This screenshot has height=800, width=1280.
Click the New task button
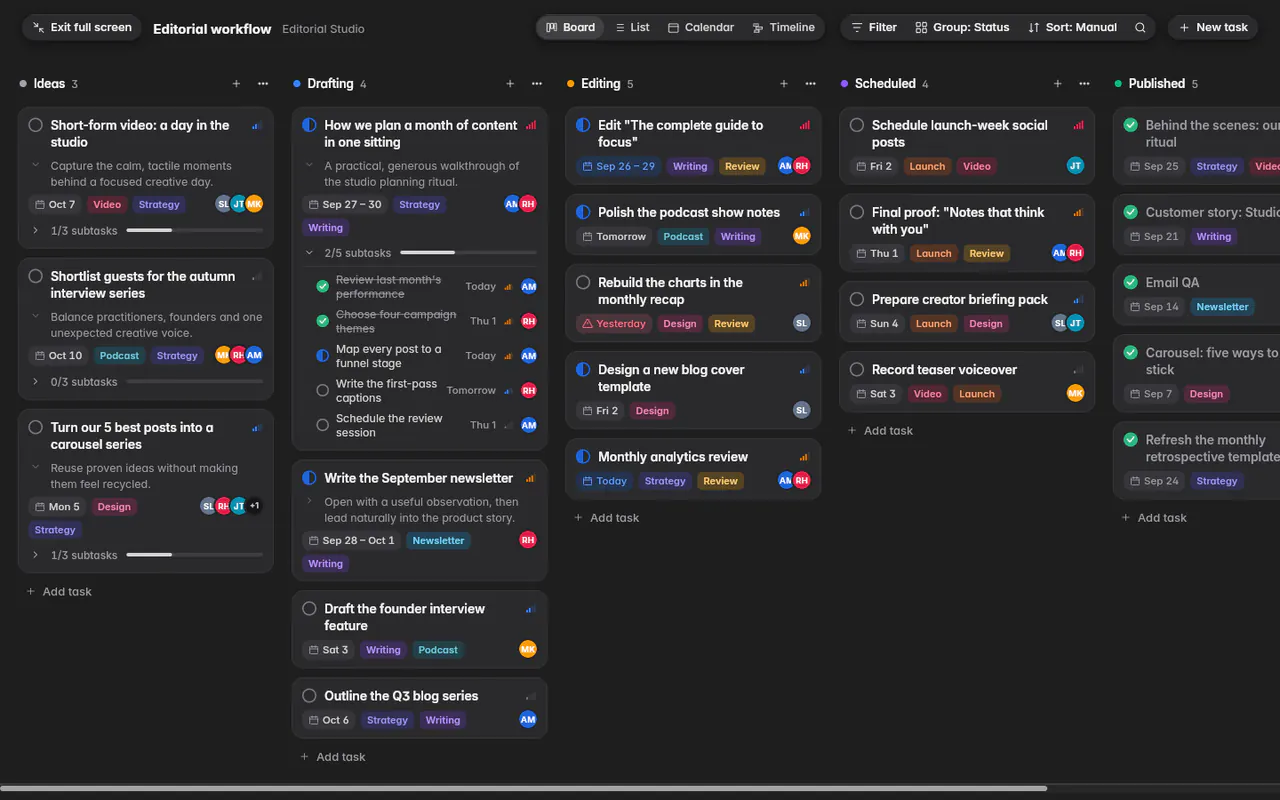[x=1214, y=28]
